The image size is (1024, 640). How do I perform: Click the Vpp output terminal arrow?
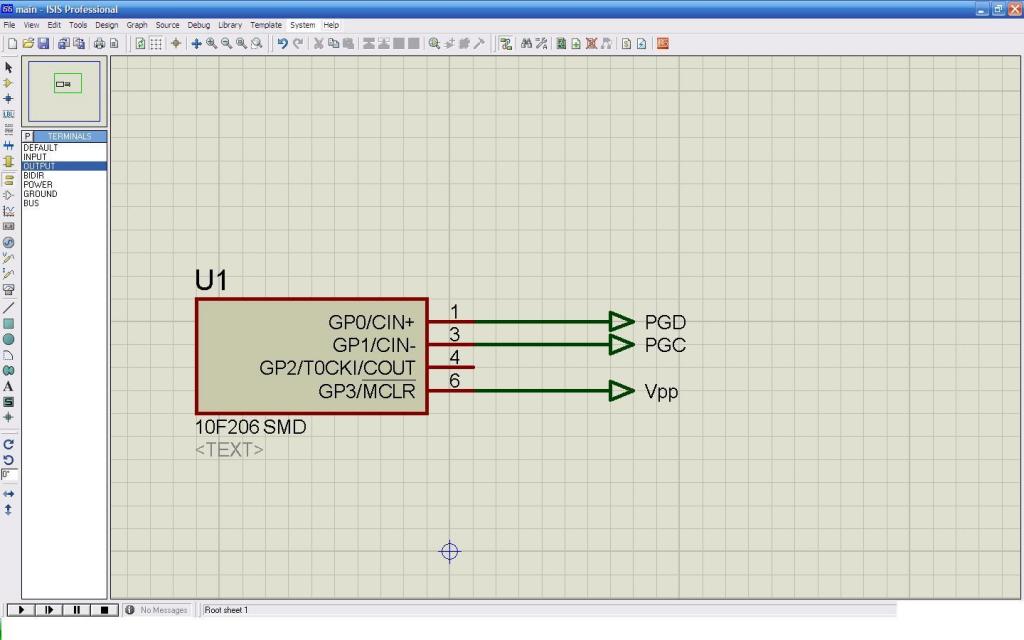621,391
